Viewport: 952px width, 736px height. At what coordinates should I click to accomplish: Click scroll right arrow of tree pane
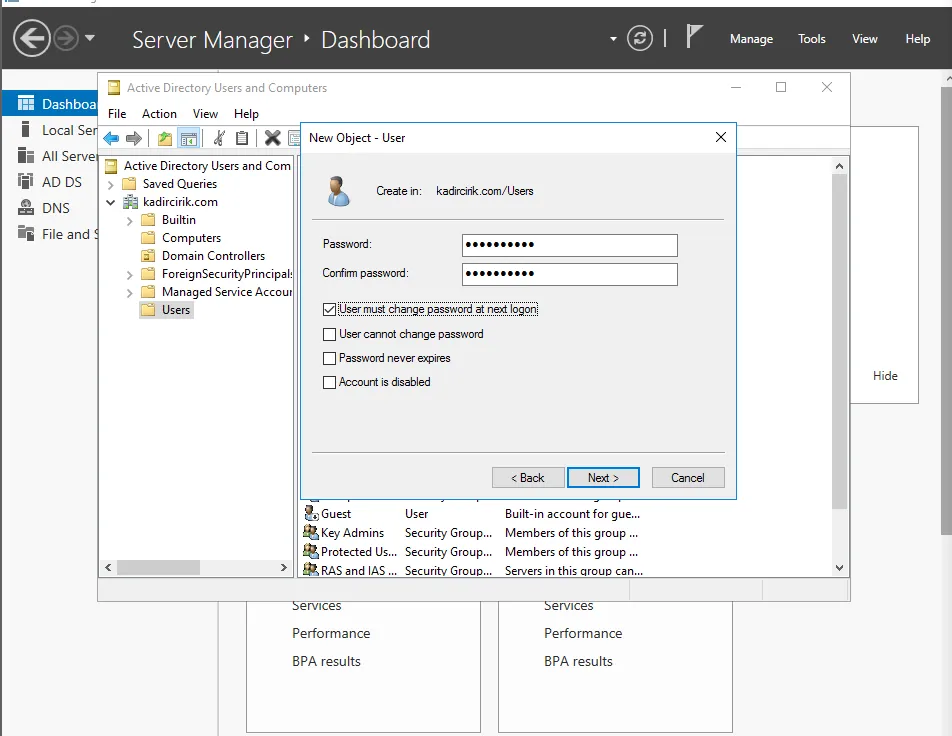(283, 567)
